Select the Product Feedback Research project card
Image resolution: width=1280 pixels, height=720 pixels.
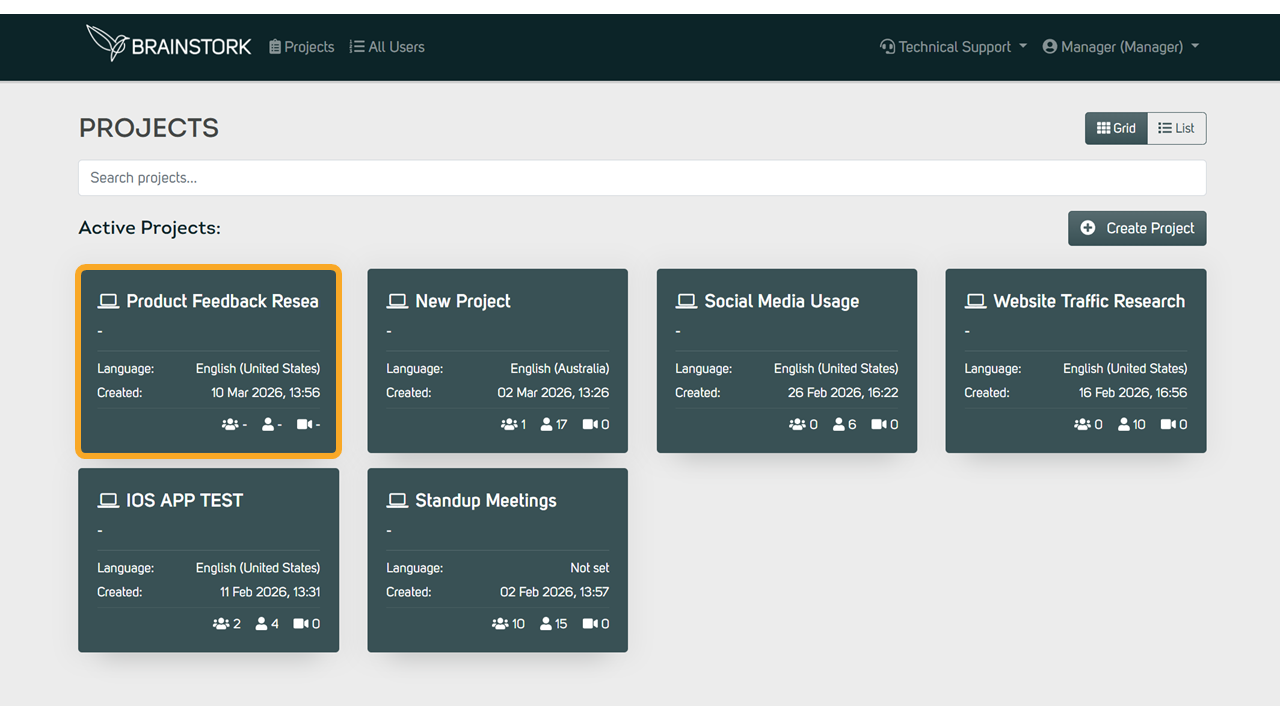pyautogui.click(x=209, y=361)
